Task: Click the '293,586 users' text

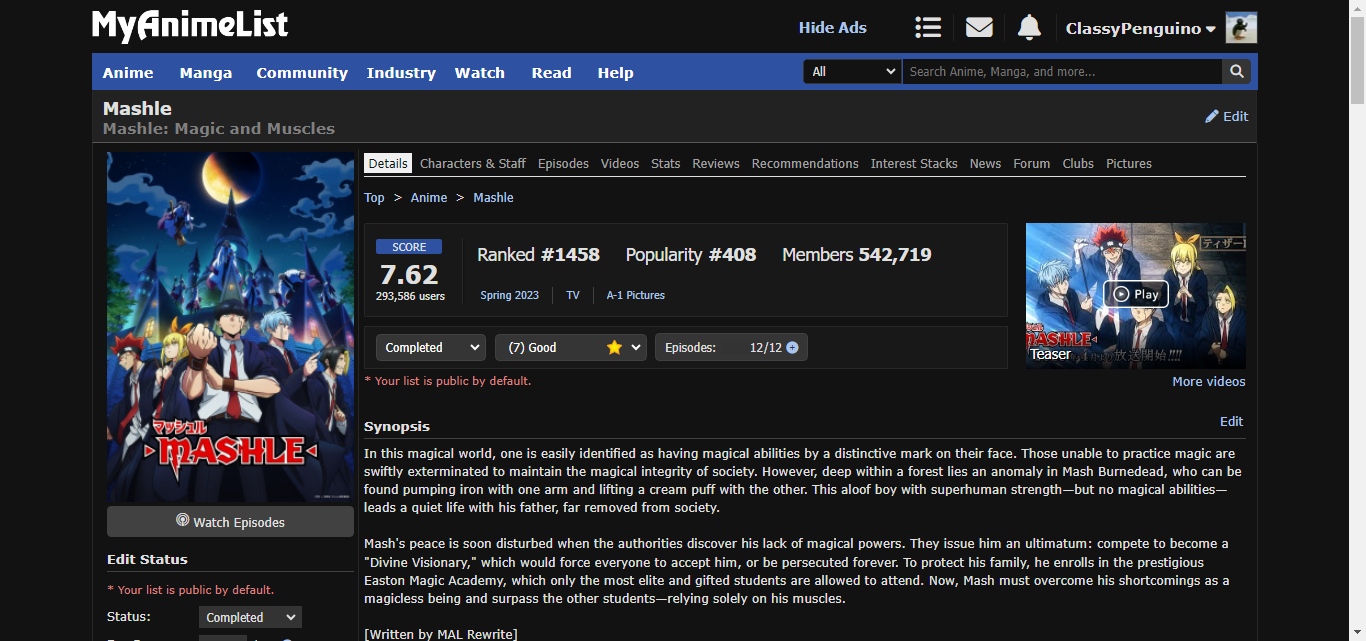Action: click(410, 296)
